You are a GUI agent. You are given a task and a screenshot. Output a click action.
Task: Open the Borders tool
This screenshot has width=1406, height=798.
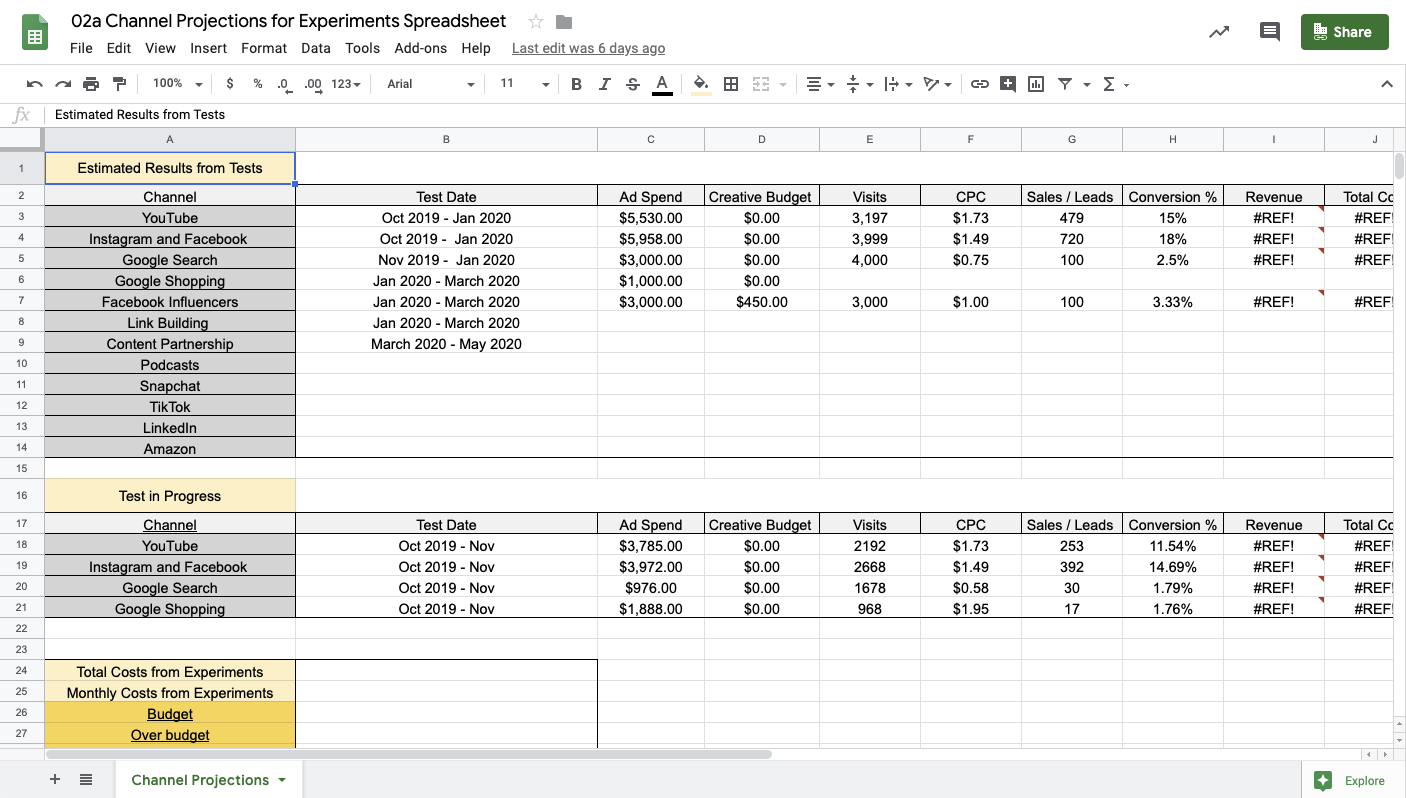click(x=731, y=84)
